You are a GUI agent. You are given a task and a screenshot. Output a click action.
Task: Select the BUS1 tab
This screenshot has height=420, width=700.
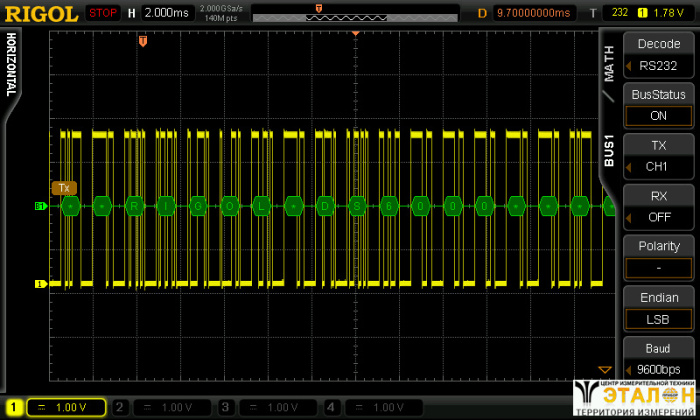coord(609,148)
